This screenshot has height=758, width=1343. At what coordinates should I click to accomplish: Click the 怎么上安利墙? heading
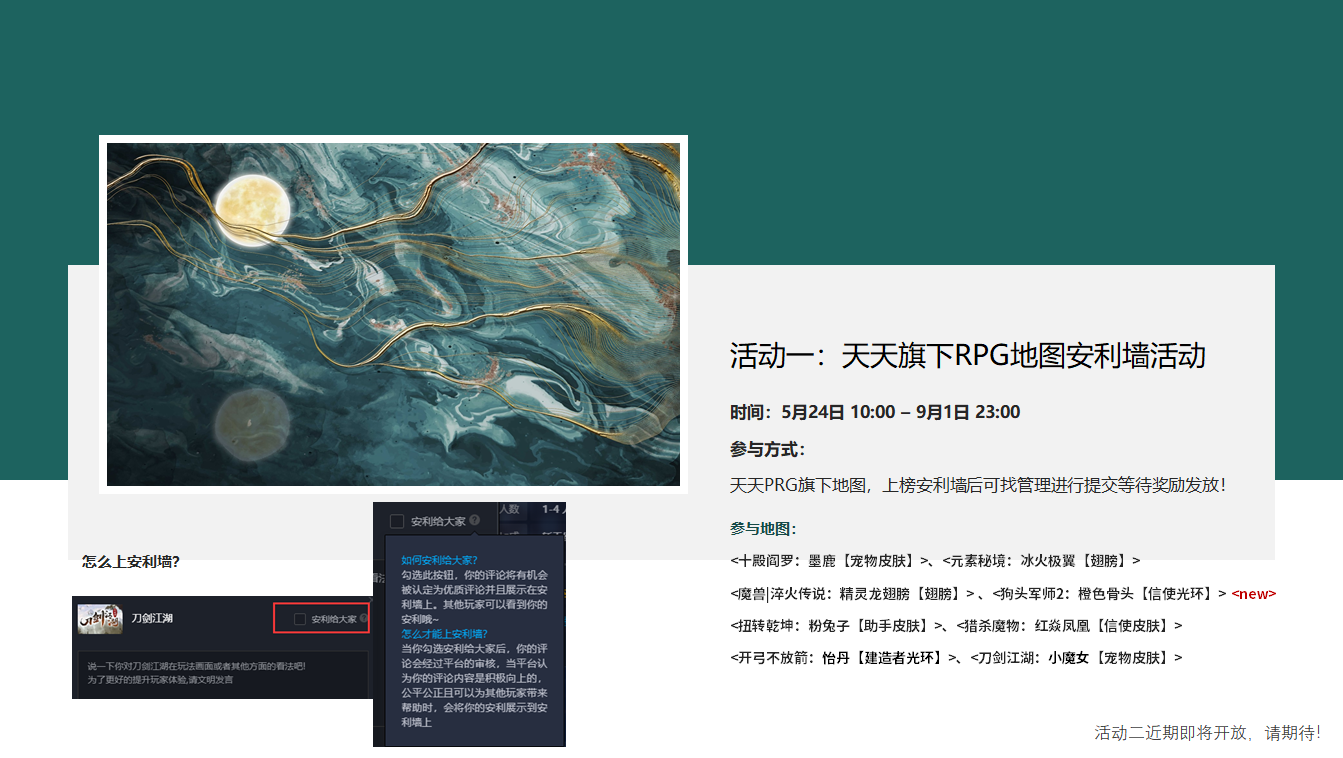(x=131, y=562)
